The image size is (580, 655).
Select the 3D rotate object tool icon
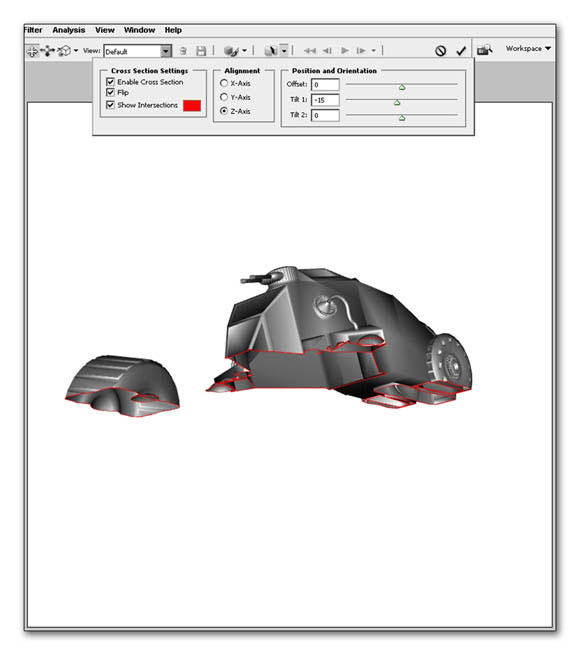pyautogui.click(x=32, y=51)
